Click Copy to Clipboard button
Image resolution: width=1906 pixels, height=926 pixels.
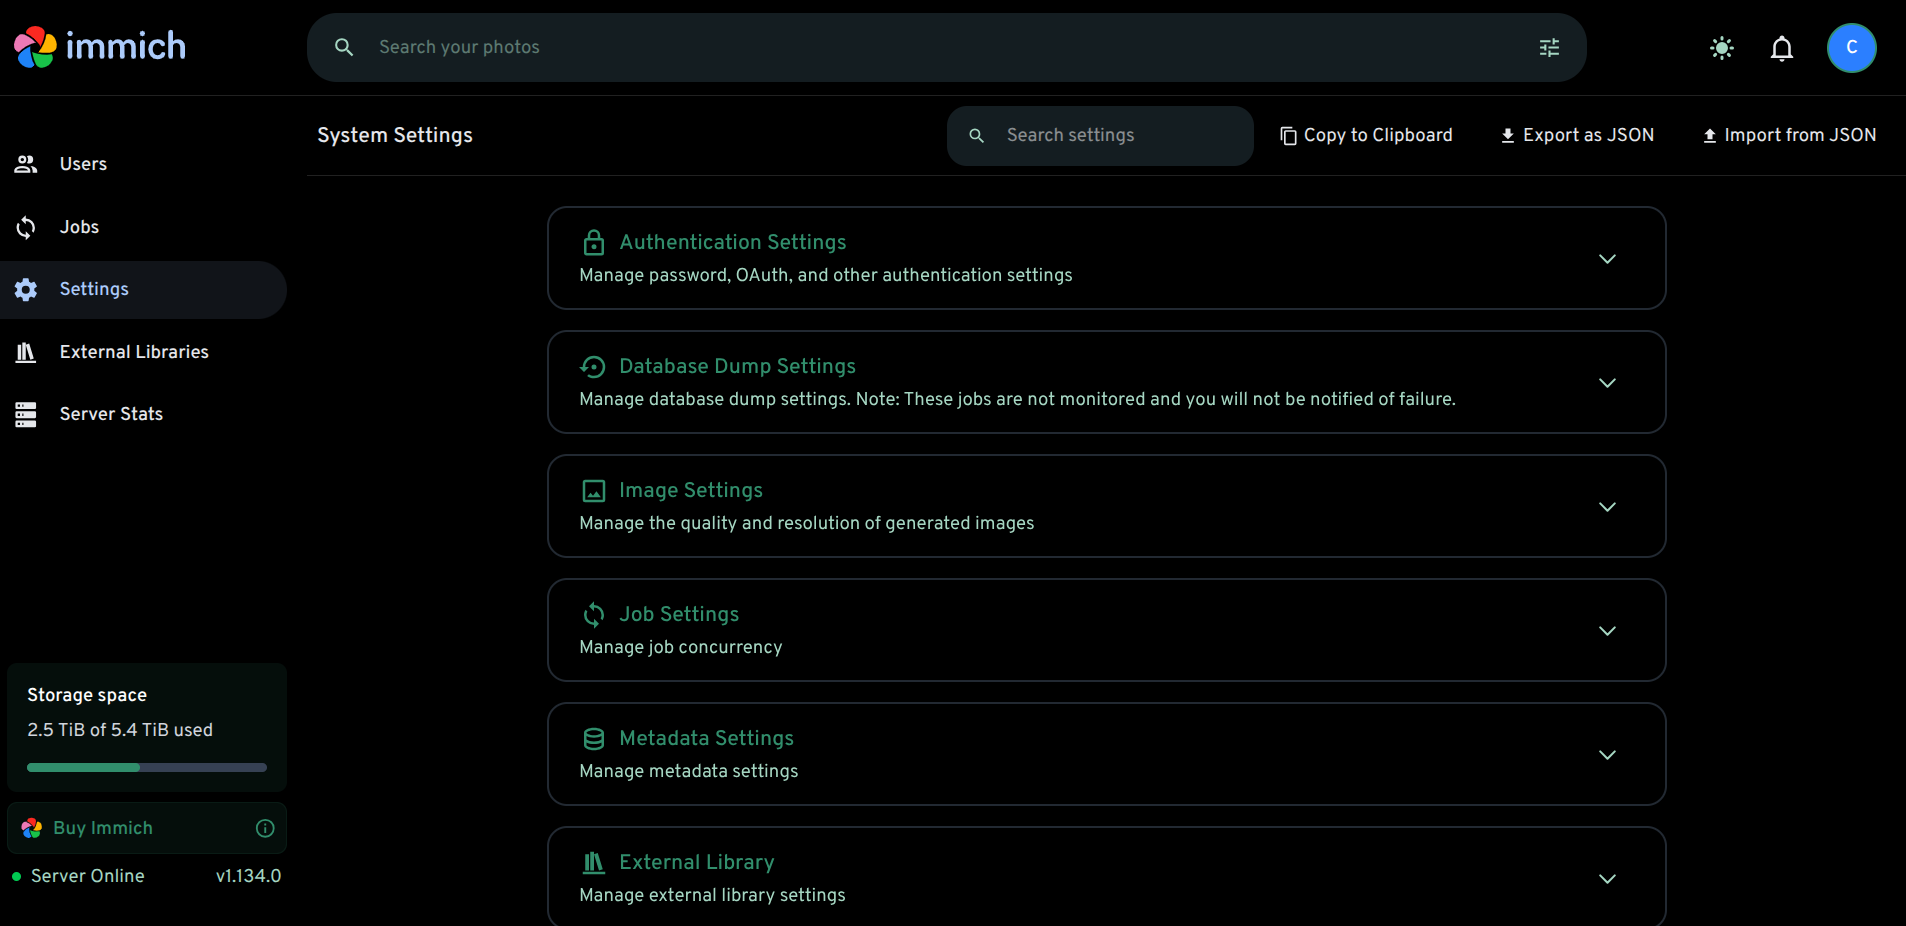1366,135
